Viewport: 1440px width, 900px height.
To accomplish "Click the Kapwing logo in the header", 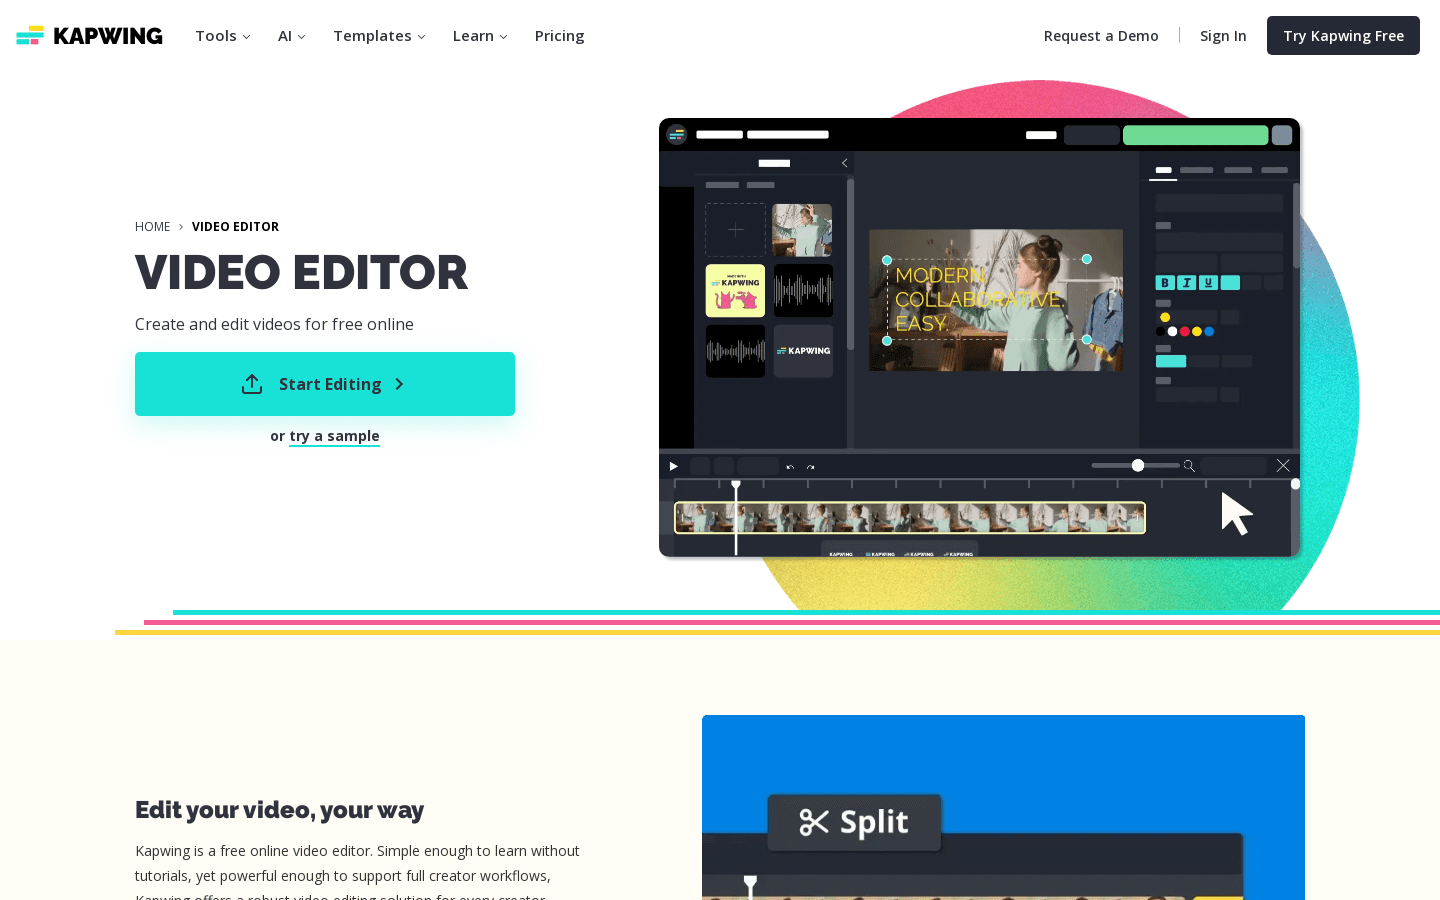I will click(x=88, y=35).
